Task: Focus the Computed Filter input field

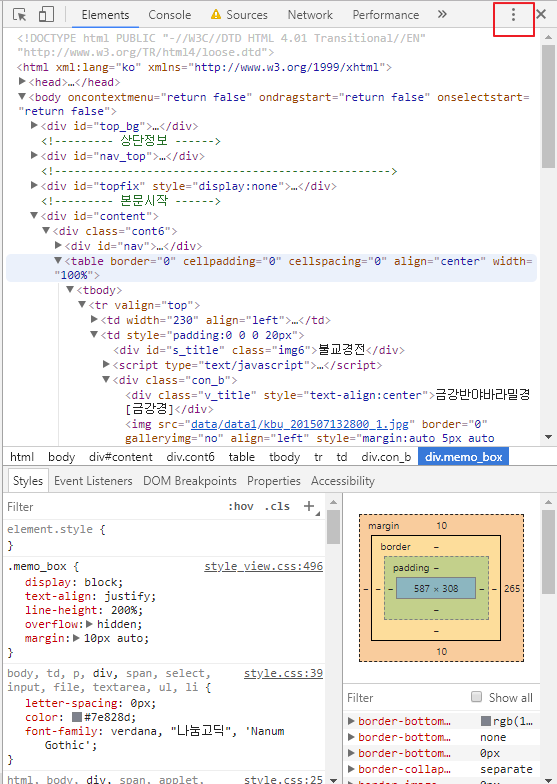Action: [405, 698]
